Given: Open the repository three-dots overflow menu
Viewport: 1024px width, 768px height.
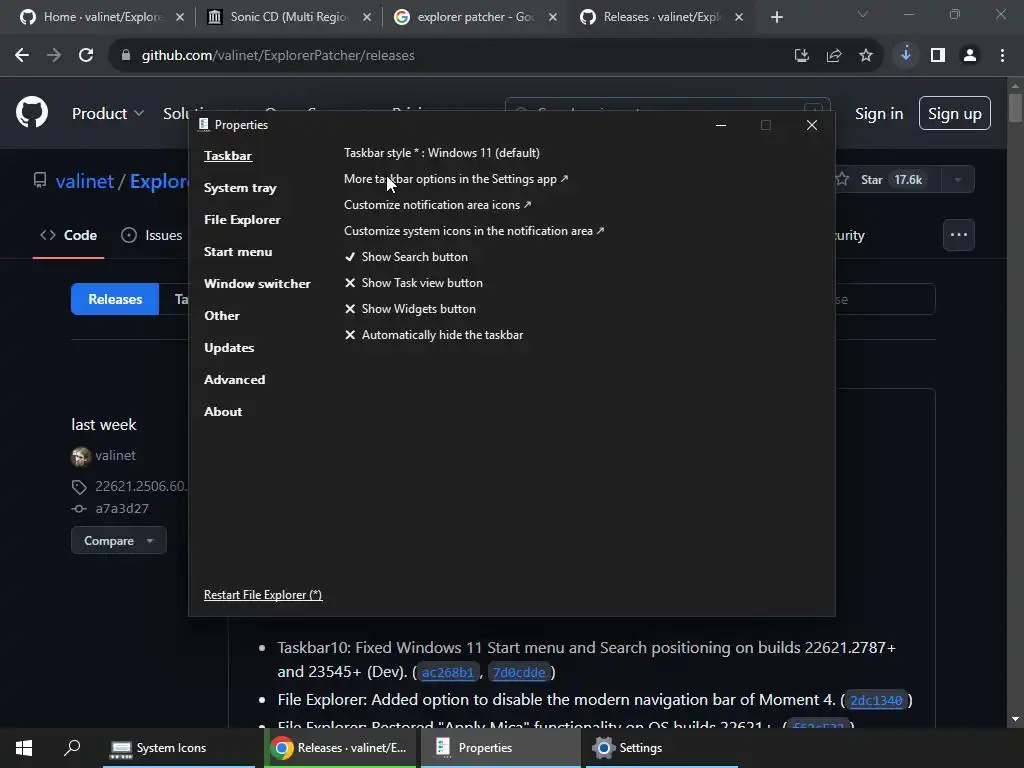Looking at the screenshot, I should pos(959,234).
